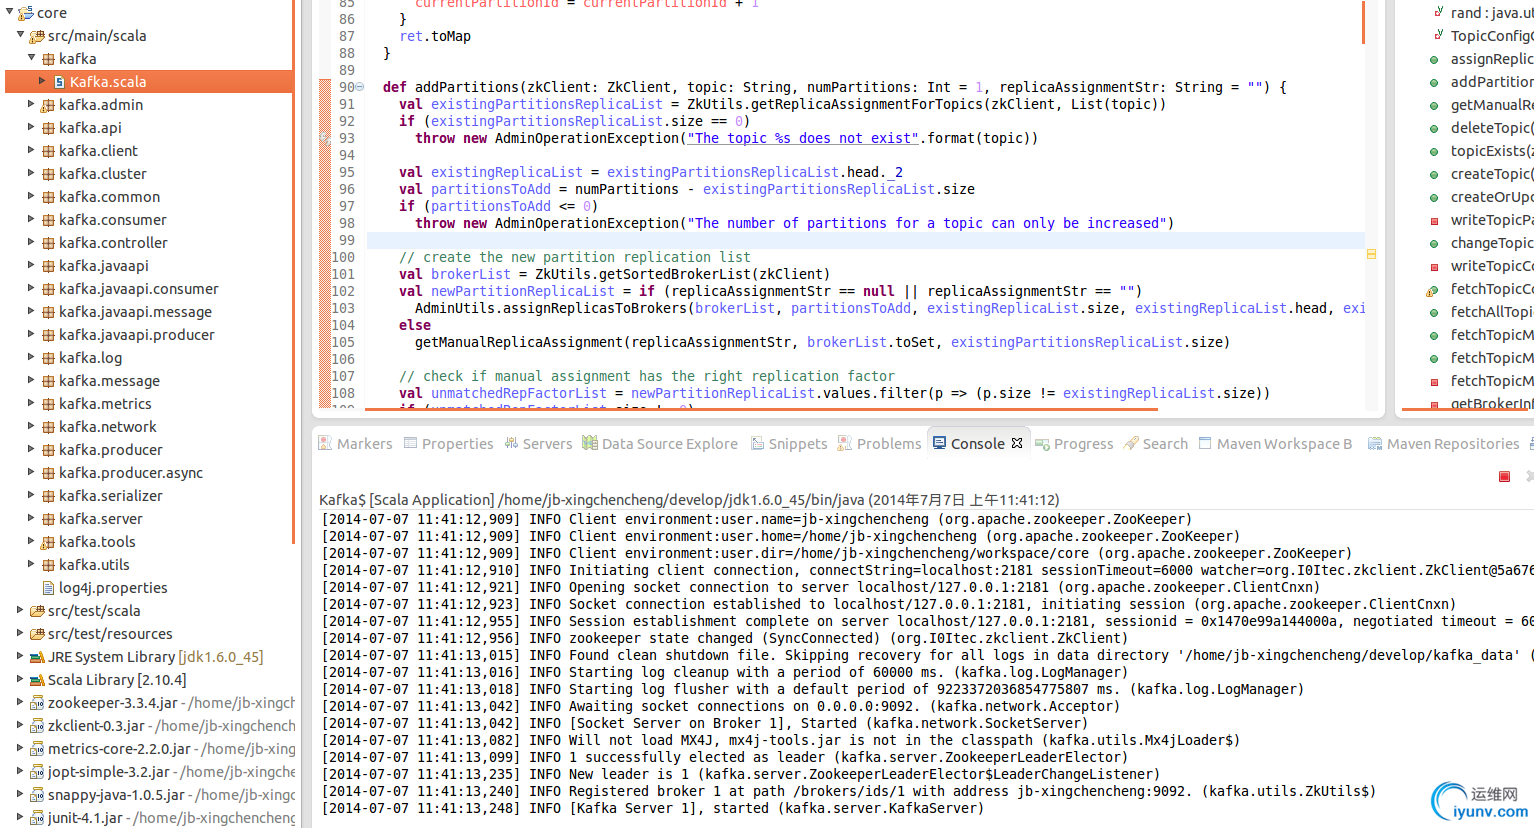Click the zookeeper-3.3.4.jar archive icon

click(37, 703)
